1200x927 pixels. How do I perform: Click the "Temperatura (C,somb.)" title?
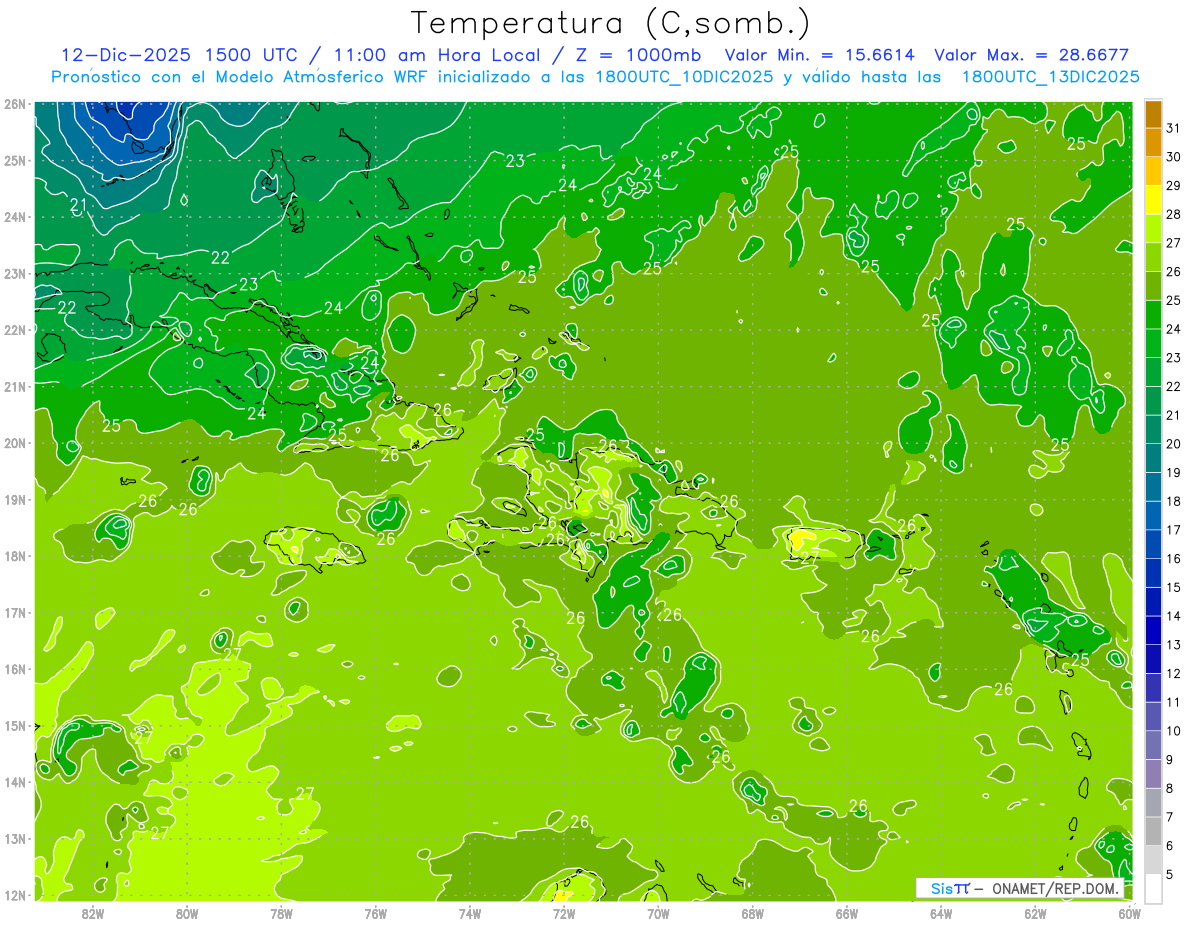click(x=609, y=23)
